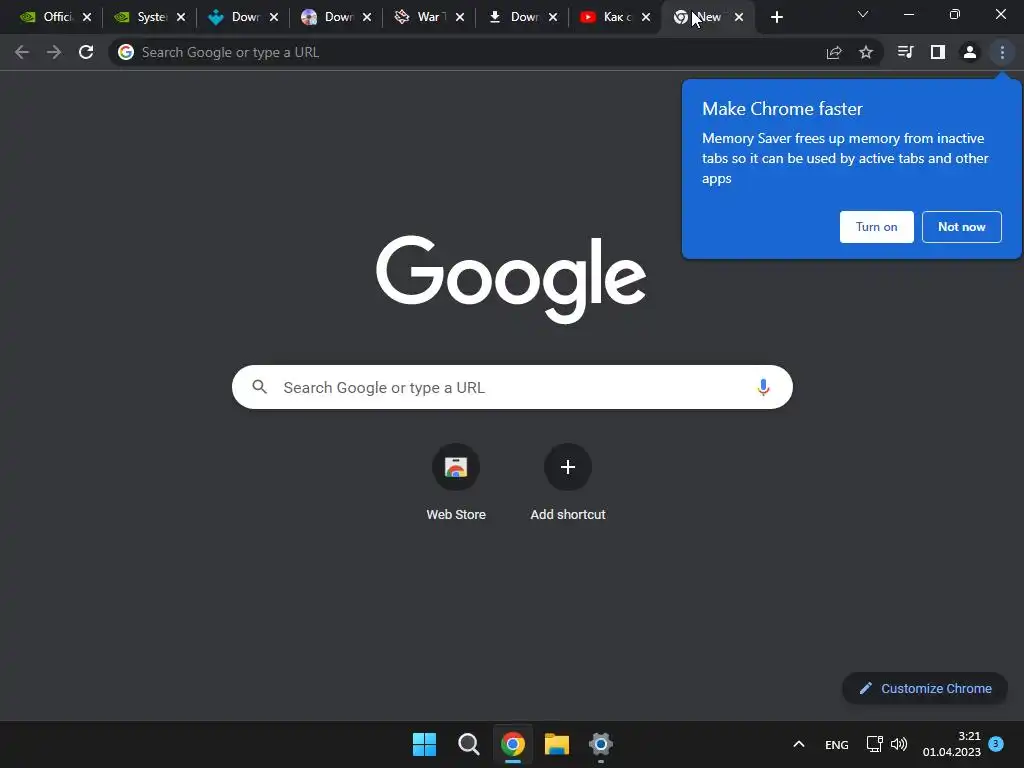The width and height of the screenshot is (1024, 768).
Task: Open the notification badge showing 3
Action: coord(996,743)
